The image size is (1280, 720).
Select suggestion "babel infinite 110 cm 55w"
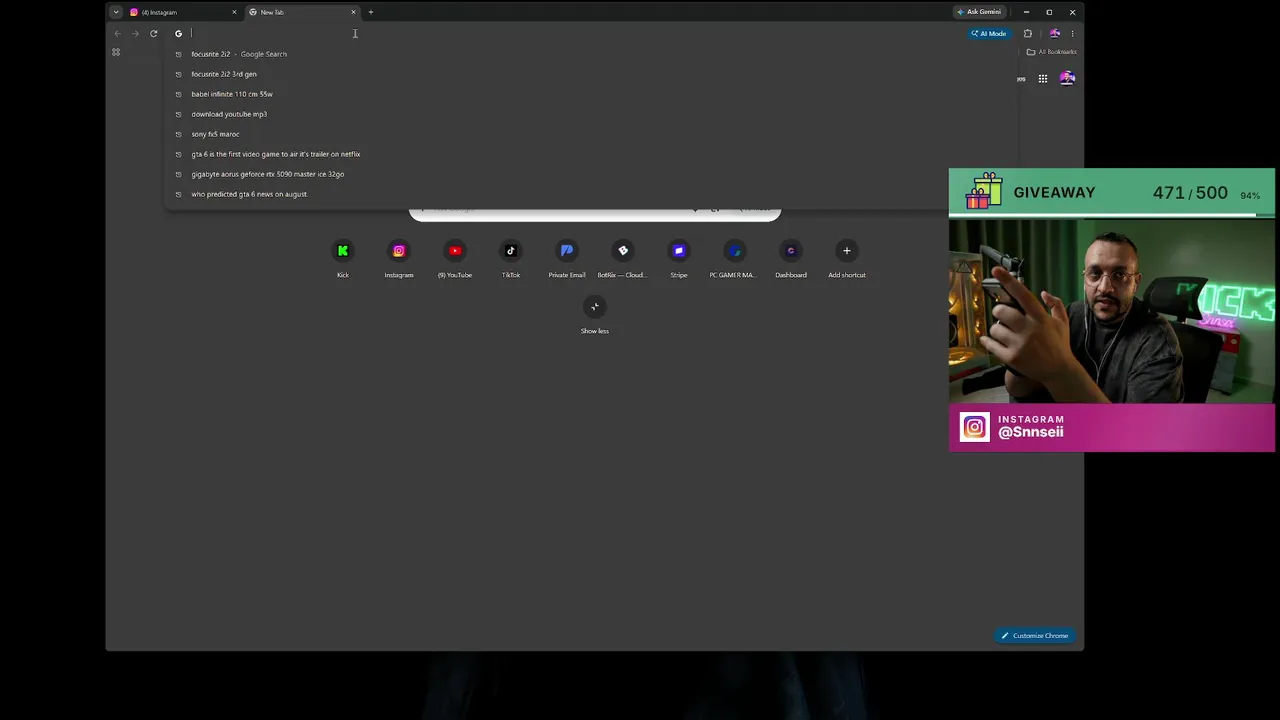pyautogui.click(x=590, y=94)
